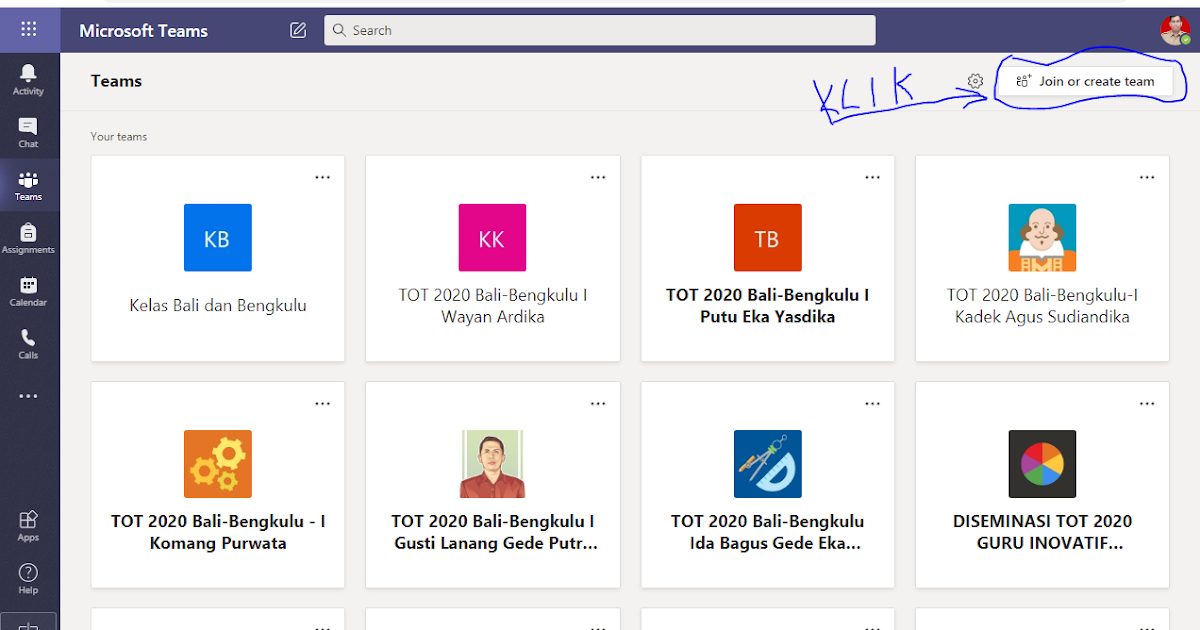Open the Activity feed

(x=28, y=79)
